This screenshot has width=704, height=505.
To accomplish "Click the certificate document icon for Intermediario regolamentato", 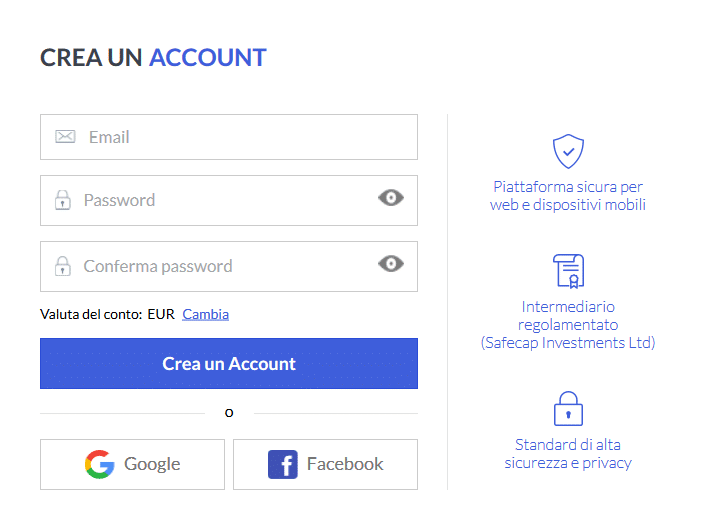I will click(568, 270).
